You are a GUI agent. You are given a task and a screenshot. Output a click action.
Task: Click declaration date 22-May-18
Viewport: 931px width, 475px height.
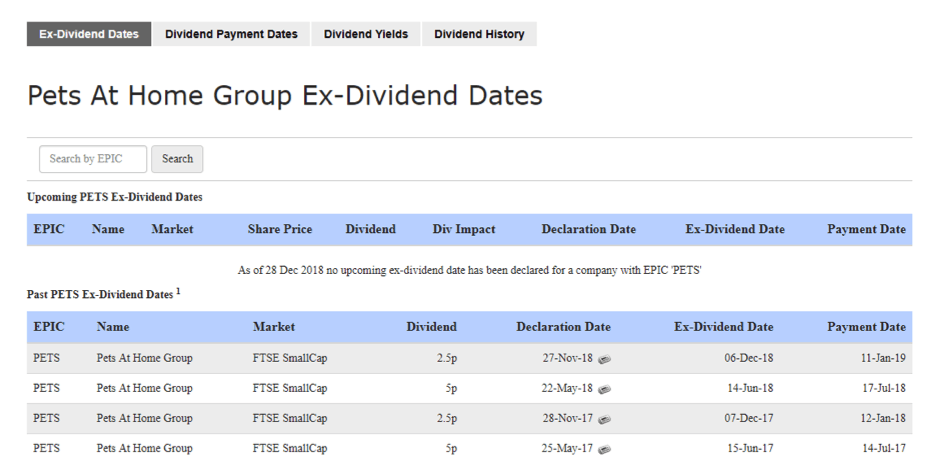coord(567,388)
